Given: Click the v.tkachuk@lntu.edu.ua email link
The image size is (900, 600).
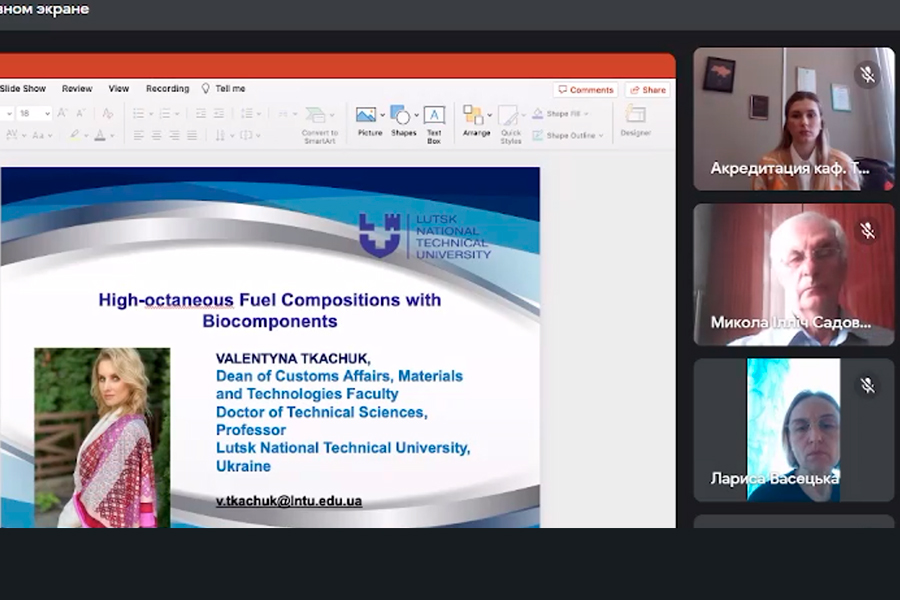Looking at the screenshot, I should pyautogui.click(x=289, y=500).
